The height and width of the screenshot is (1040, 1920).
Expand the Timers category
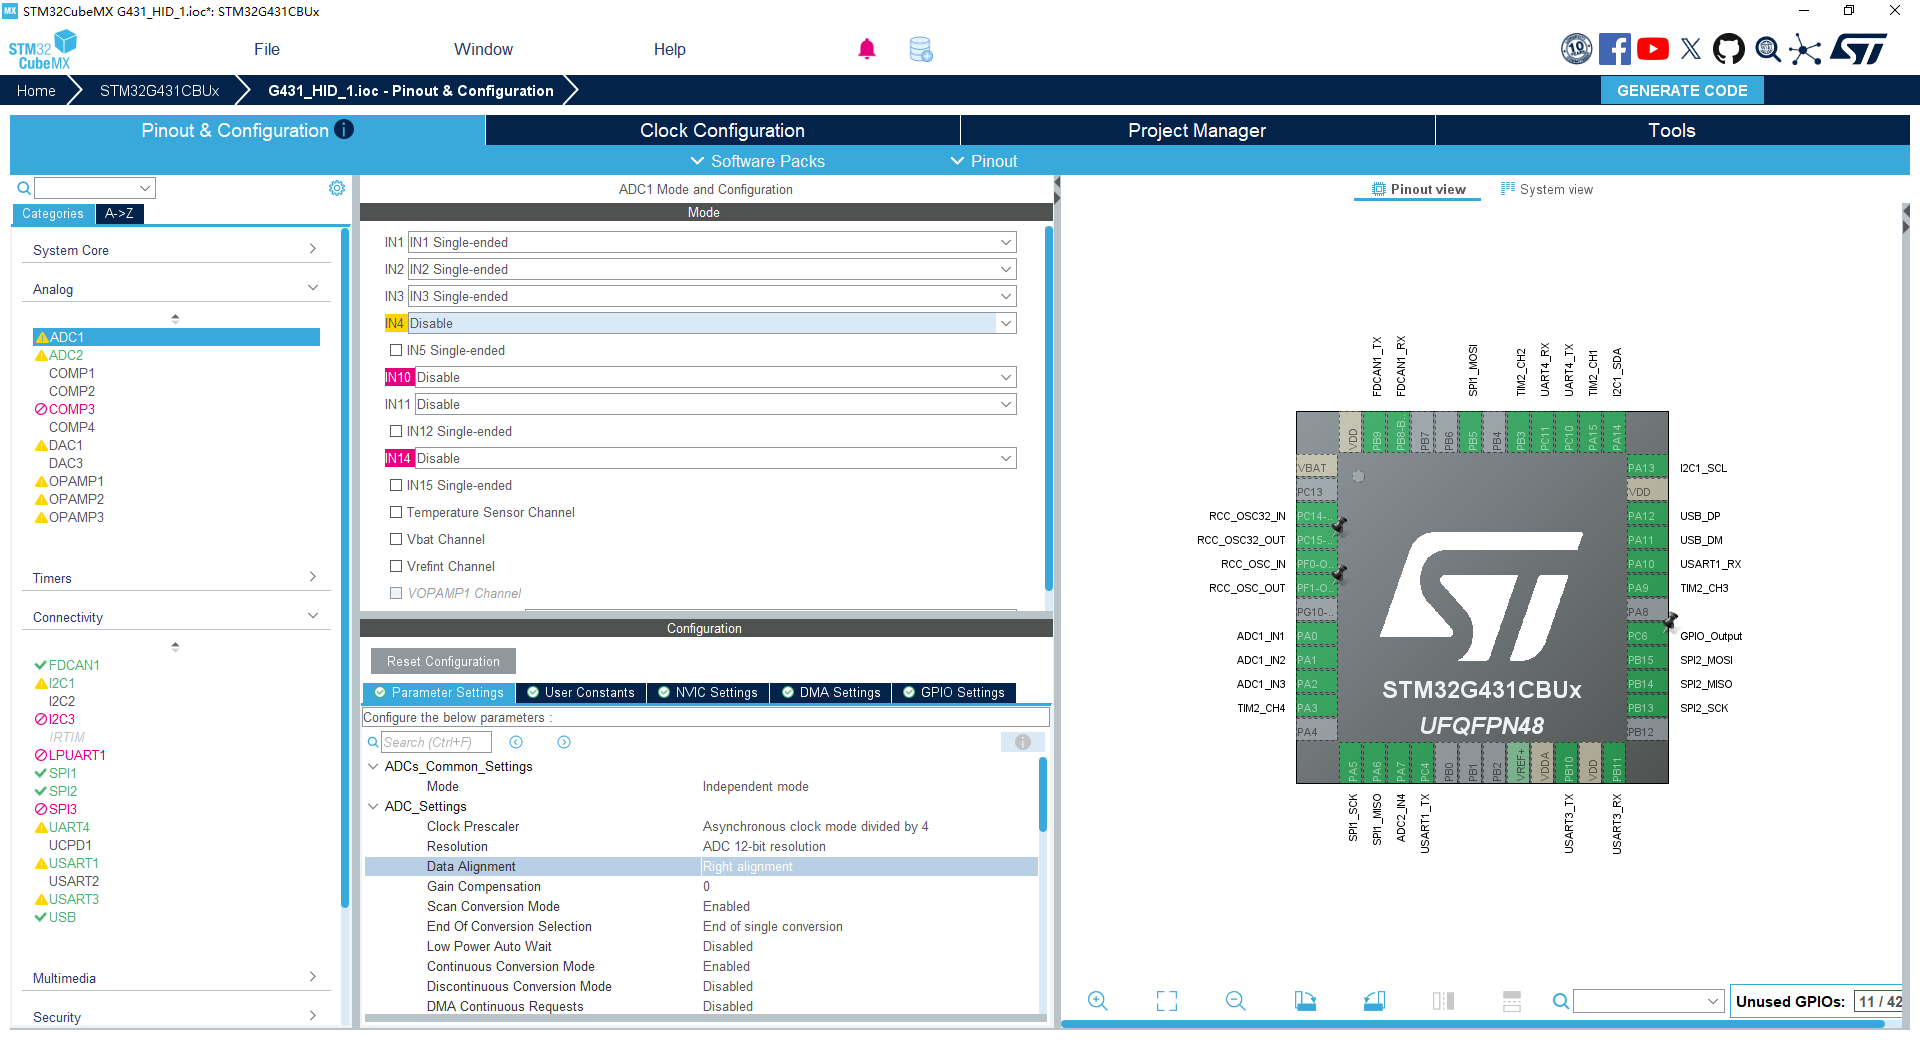[x=175, y=578]
